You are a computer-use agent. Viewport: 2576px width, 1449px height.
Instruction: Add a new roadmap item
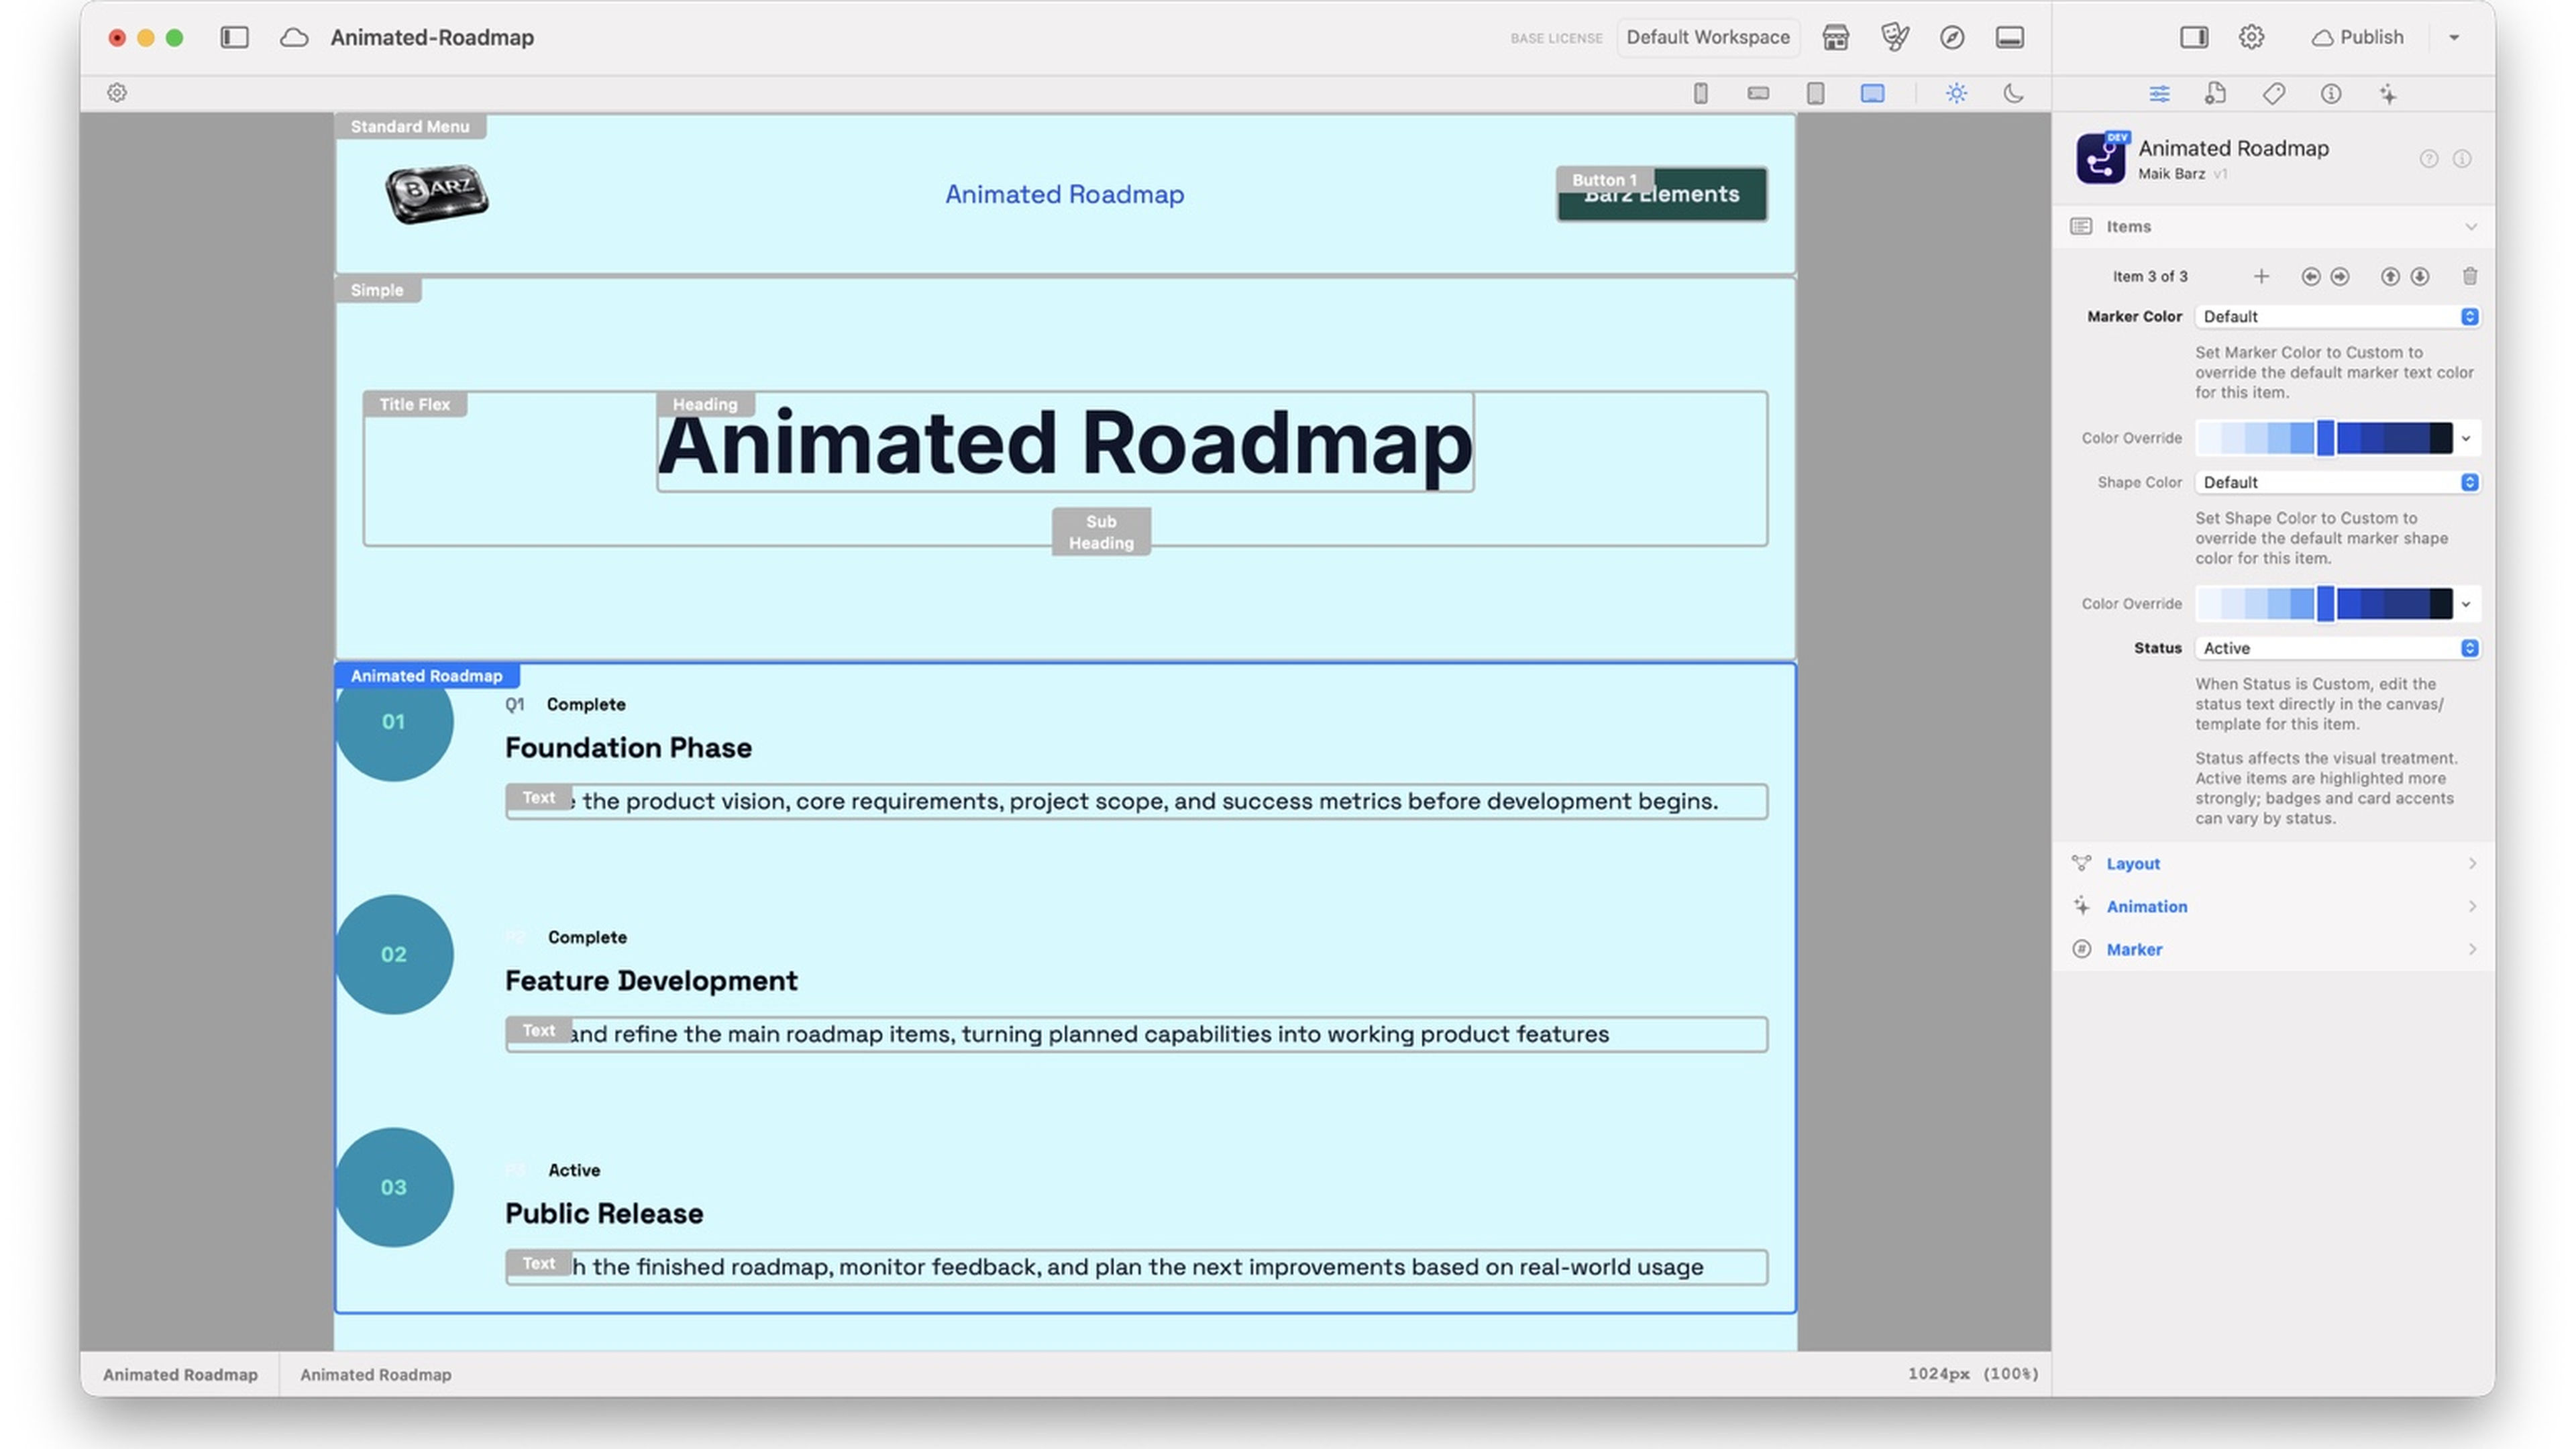click(2261, 276)
